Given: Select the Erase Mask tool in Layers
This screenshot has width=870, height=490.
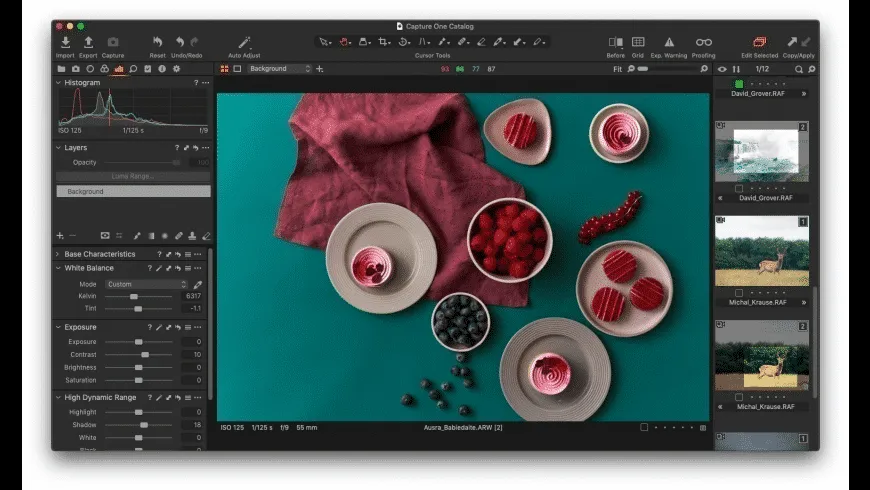Looking at the screenshot, I should (x=206, y=236).
